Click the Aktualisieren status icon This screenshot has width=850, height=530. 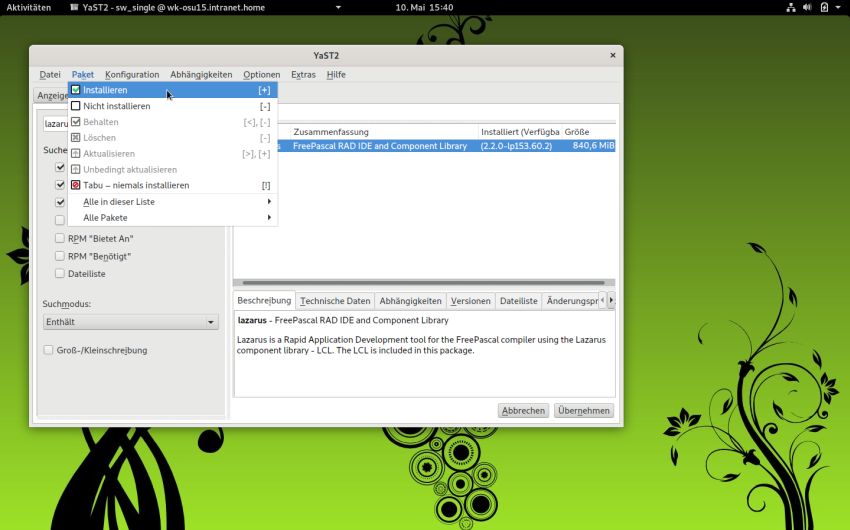pyautogui.click(x=76, y=153)
